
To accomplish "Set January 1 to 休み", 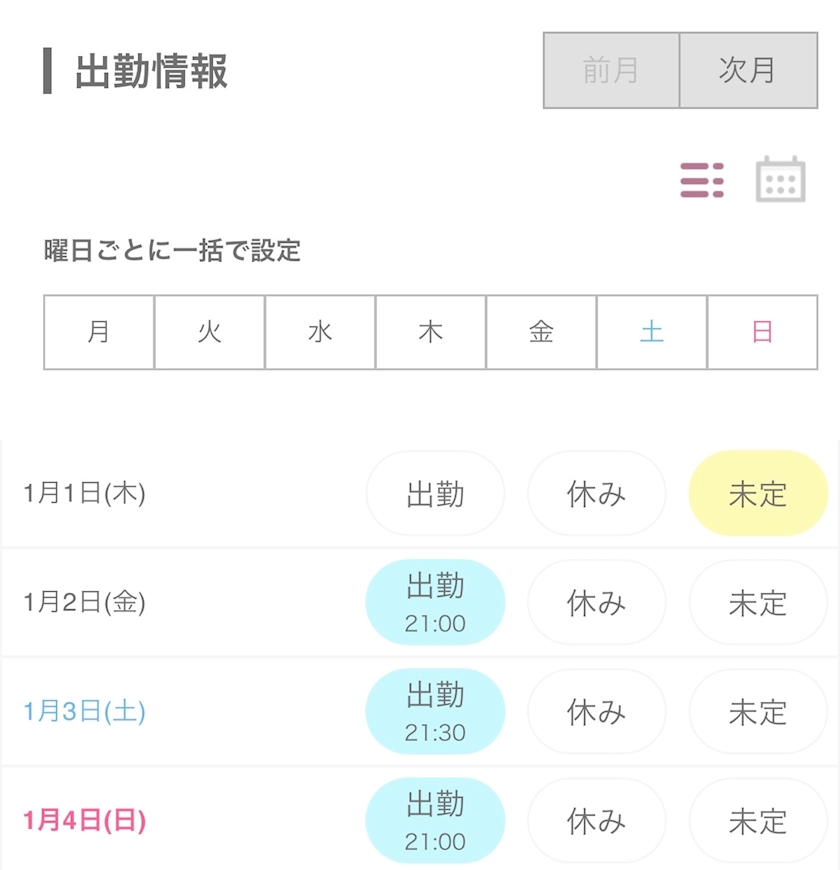I will pos(596,494).
